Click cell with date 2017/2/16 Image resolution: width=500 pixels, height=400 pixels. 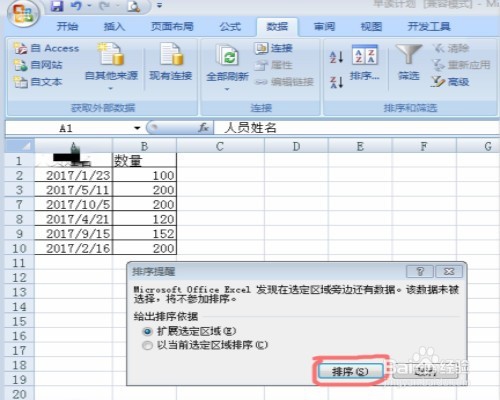pos(73,249)
